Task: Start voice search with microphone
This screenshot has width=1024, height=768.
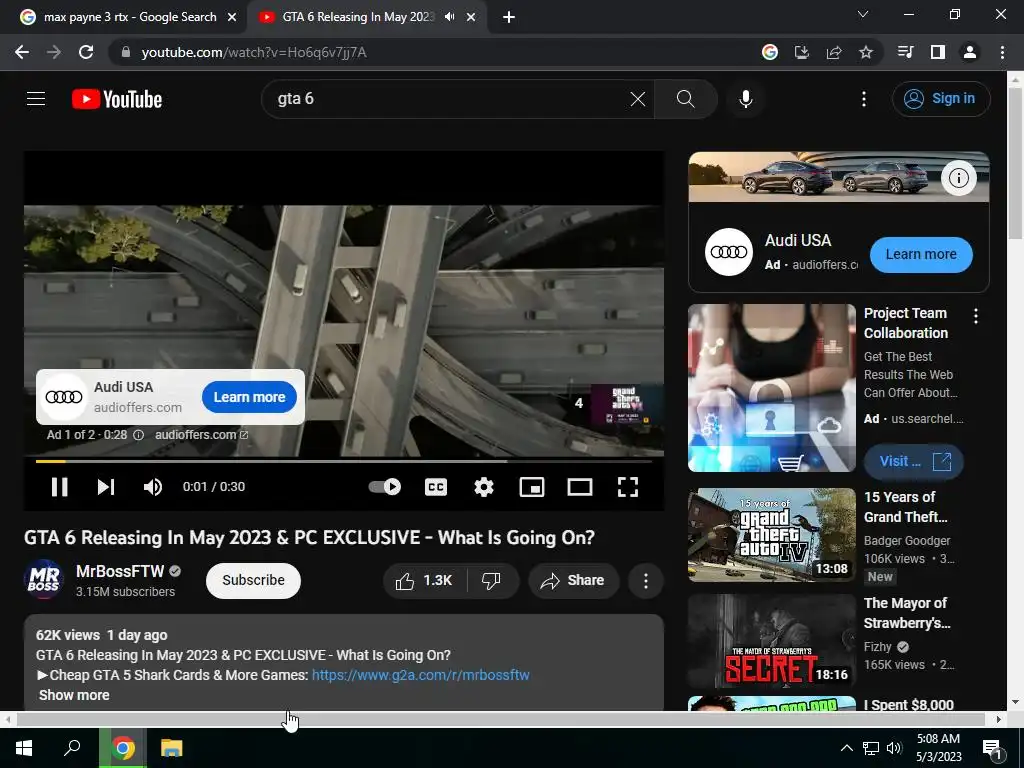Action: [x=746, y=99]
